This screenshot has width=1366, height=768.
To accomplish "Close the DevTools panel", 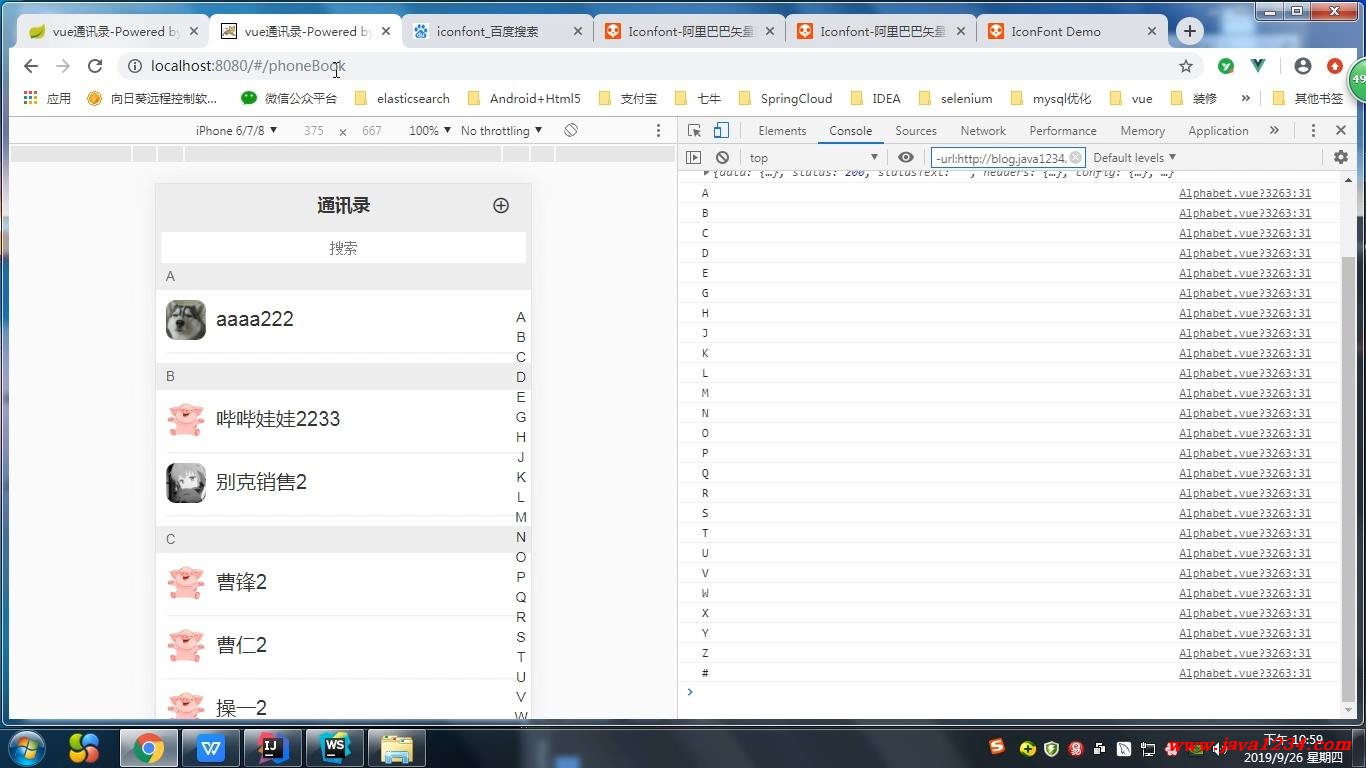I will pyautogui.click(x=1341, y=130).
